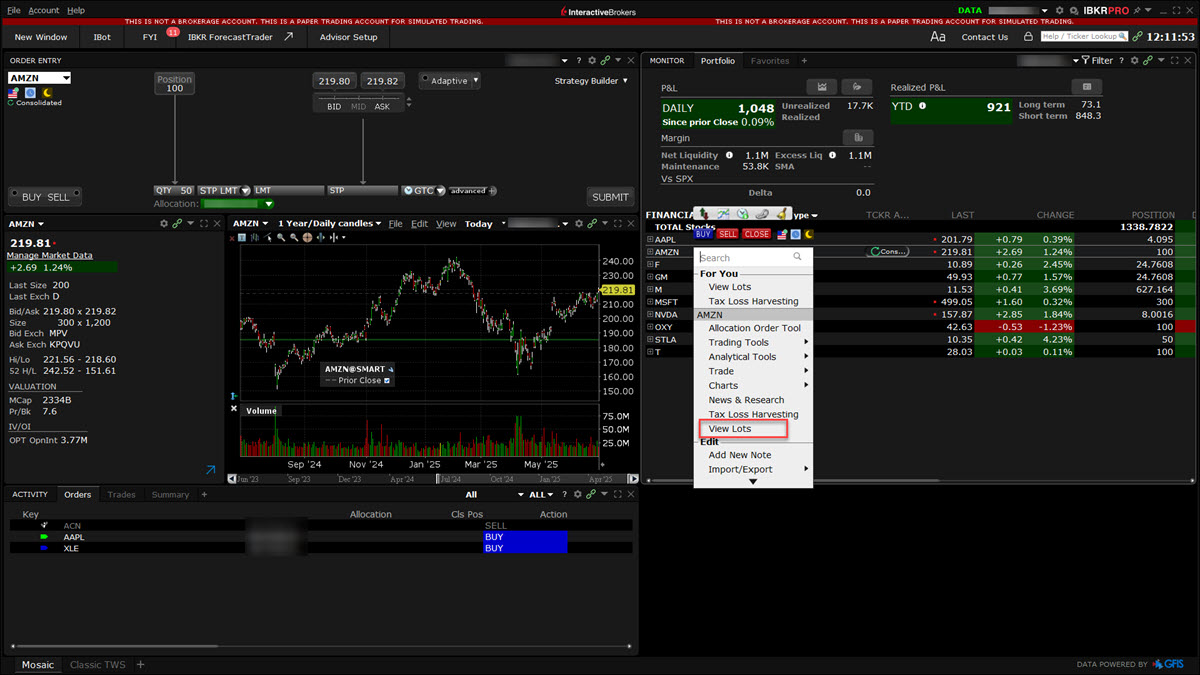Click the yellow moon icon in Order Entry
Viewport: 1200px width, 675px height.
46,93
